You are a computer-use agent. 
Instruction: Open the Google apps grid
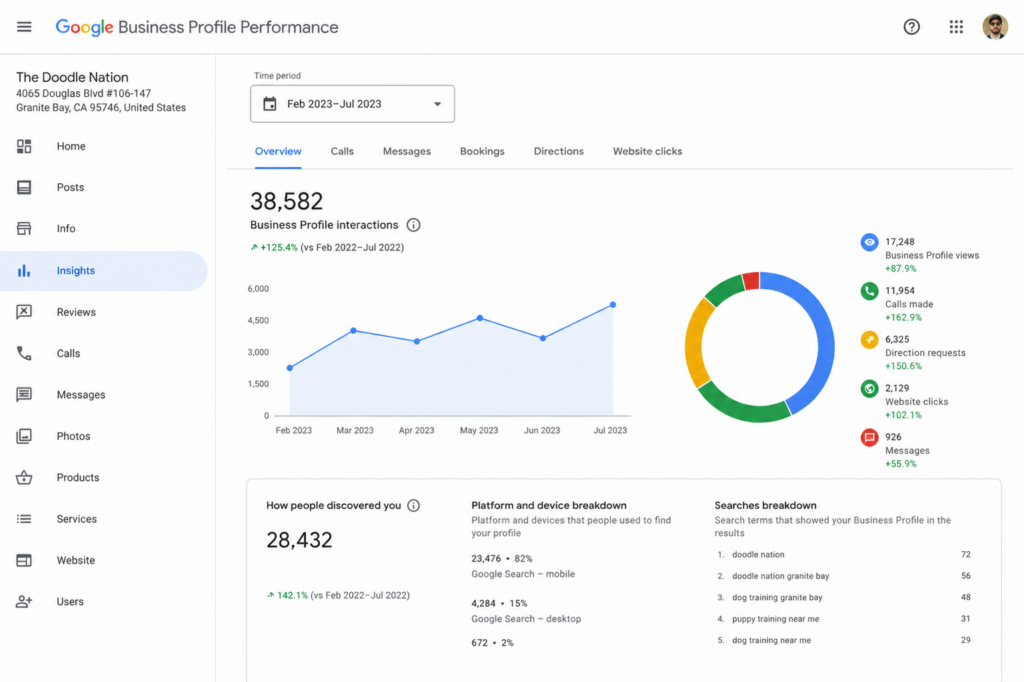[956, 27]
